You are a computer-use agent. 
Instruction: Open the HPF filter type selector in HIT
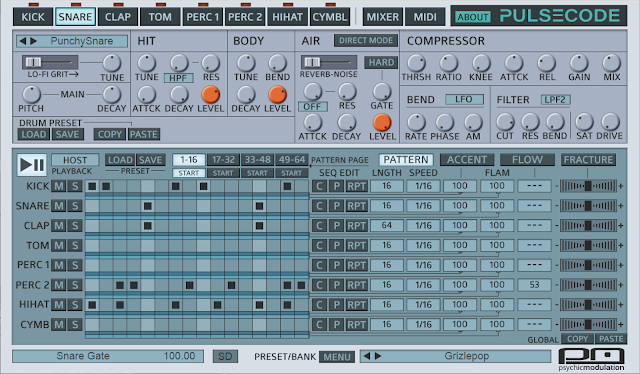(x=178, y=78)
